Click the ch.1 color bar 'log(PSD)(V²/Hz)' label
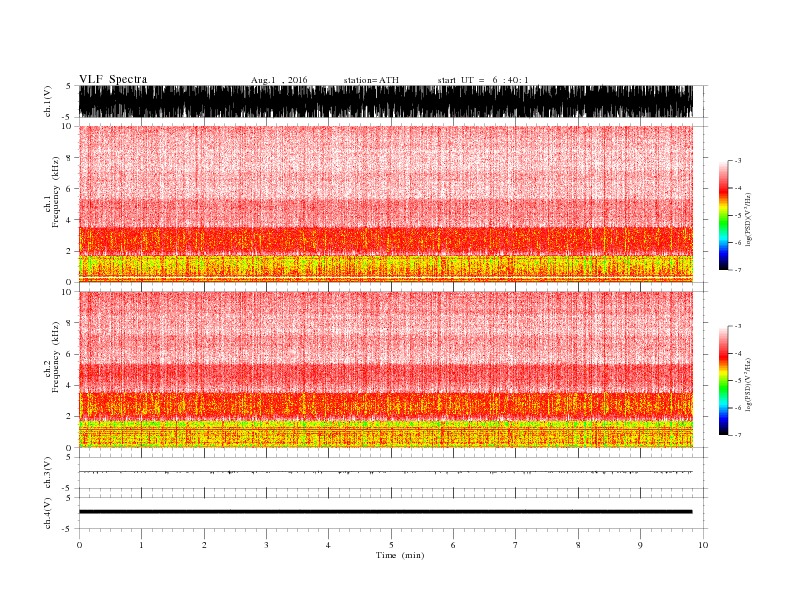Image resolution: width=792 pixels, height=612 pixels. (x=748, y=219)
